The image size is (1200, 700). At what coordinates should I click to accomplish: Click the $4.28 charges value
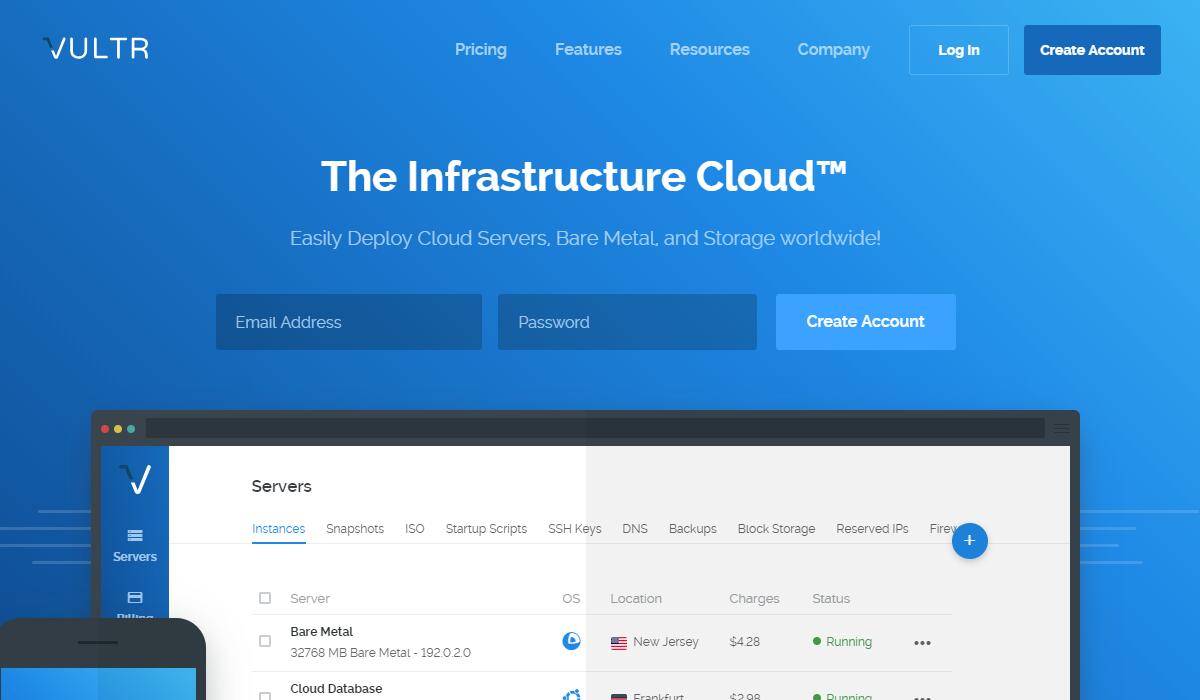(x=744, y=642)
